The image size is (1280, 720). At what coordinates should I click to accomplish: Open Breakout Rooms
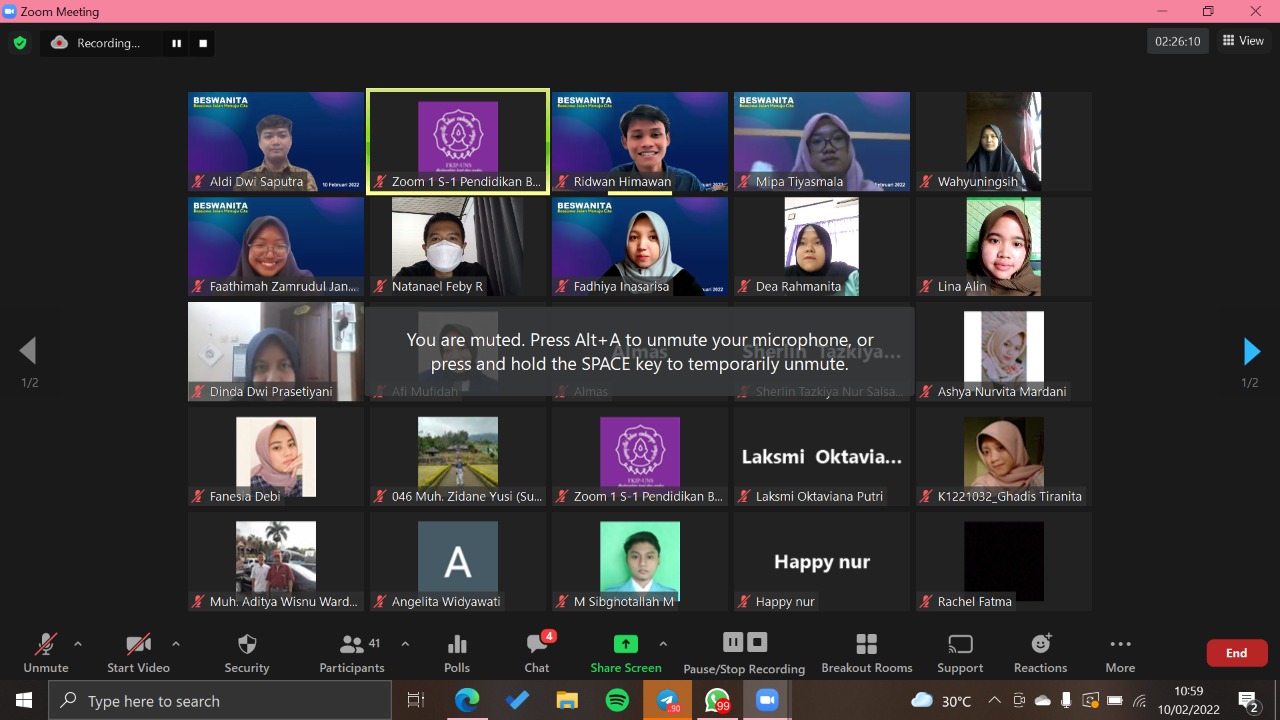pos(866,652)
